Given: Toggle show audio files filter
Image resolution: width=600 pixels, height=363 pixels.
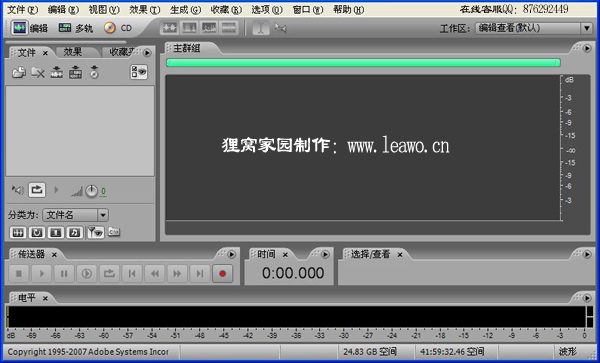Looking at the screenshot, I should click(x=18, y=232).
